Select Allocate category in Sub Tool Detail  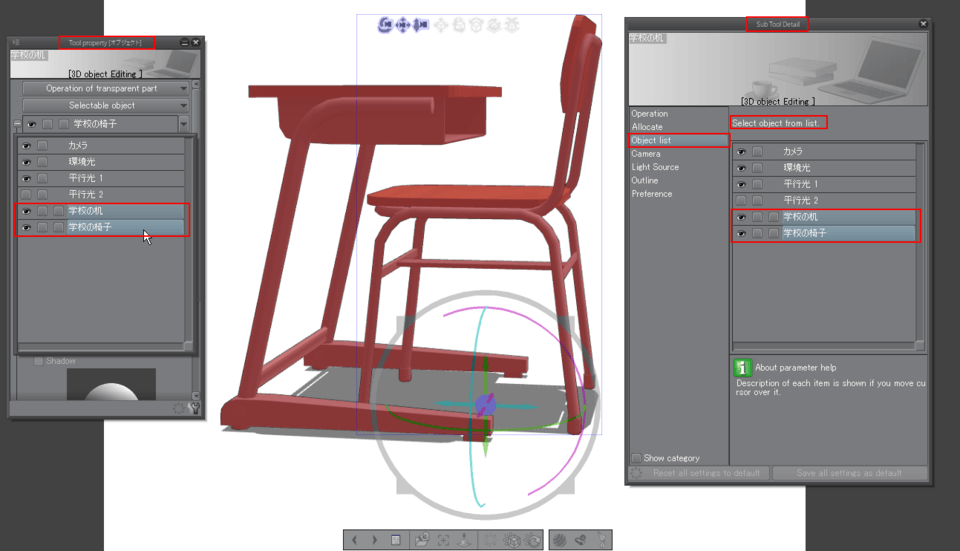[x=647, y=127]
